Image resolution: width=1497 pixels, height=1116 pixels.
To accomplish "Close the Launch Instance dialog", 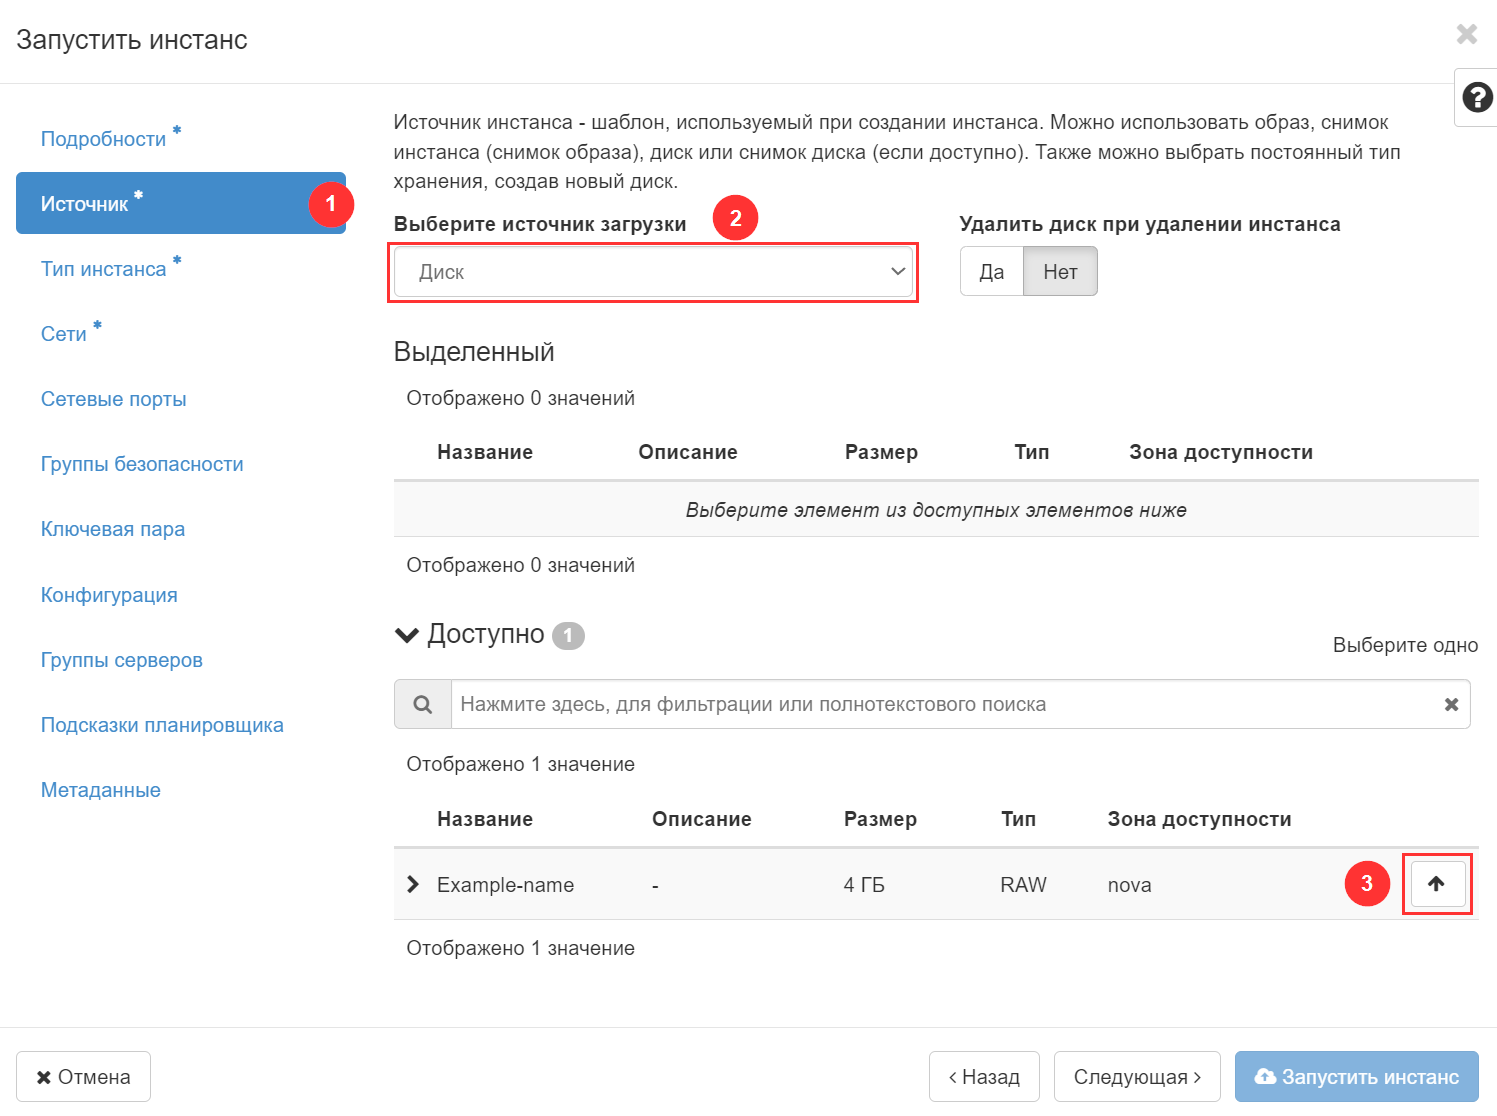I will coord(1466,35).
